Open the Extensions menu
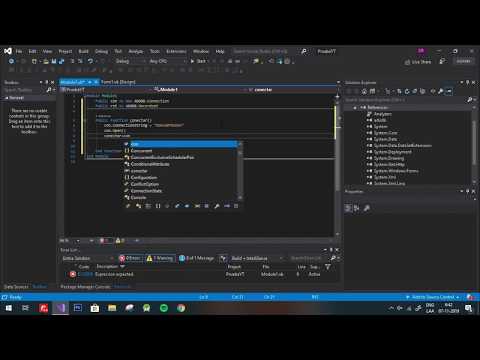The width and height of the screenshot is (480, 360). (176, 51)
